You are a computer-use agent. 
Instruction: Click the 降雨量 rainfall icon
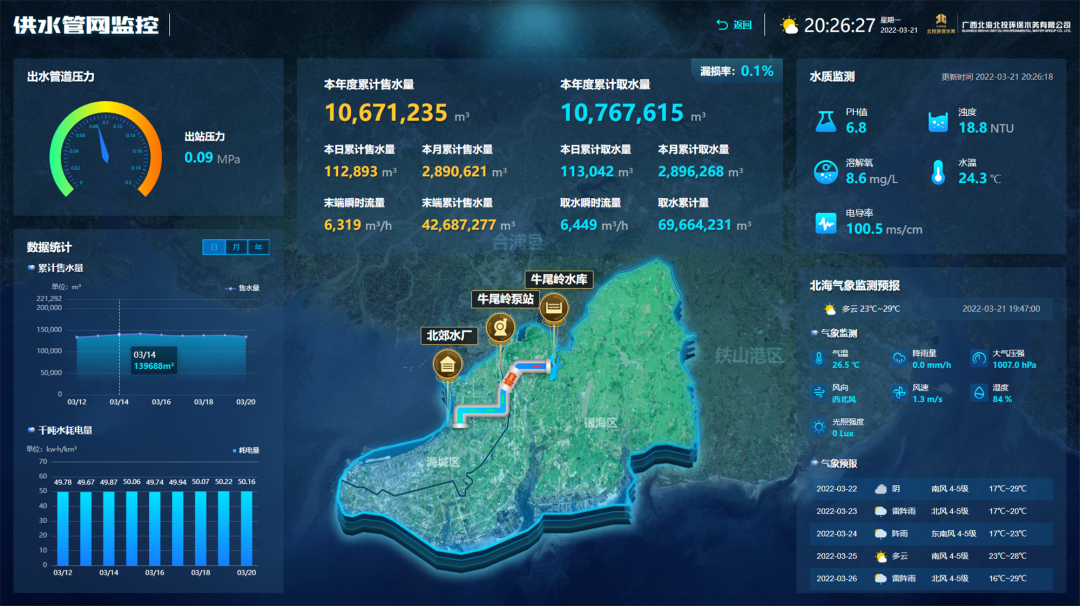click(x=899, y=358)
